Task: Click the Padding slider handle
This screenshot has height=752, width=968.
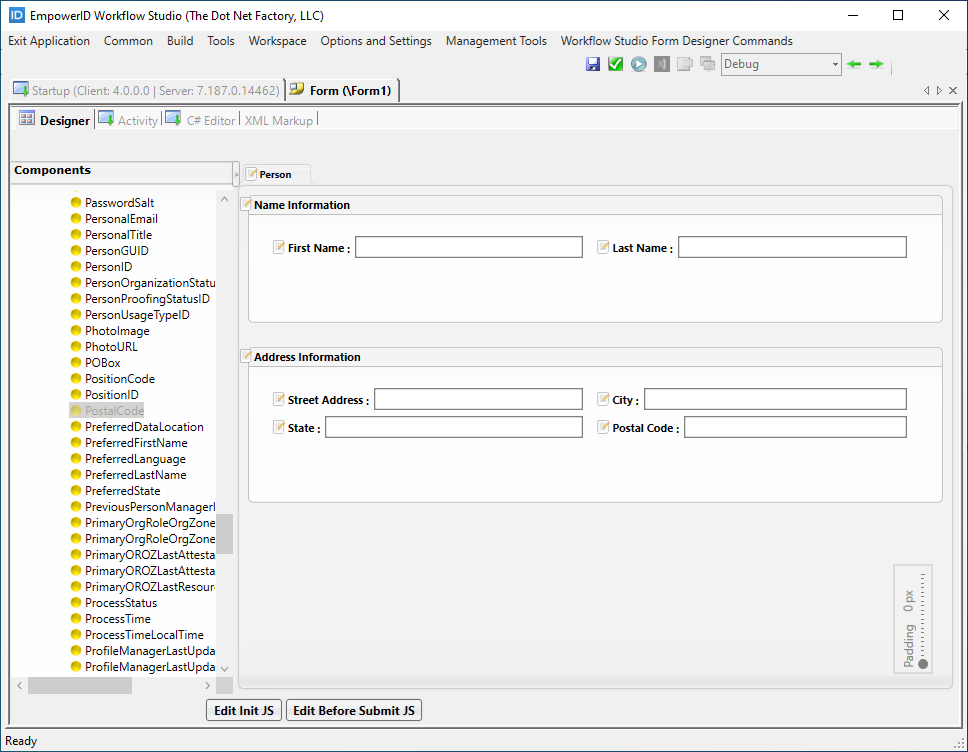Action: (x=922, y=664)
